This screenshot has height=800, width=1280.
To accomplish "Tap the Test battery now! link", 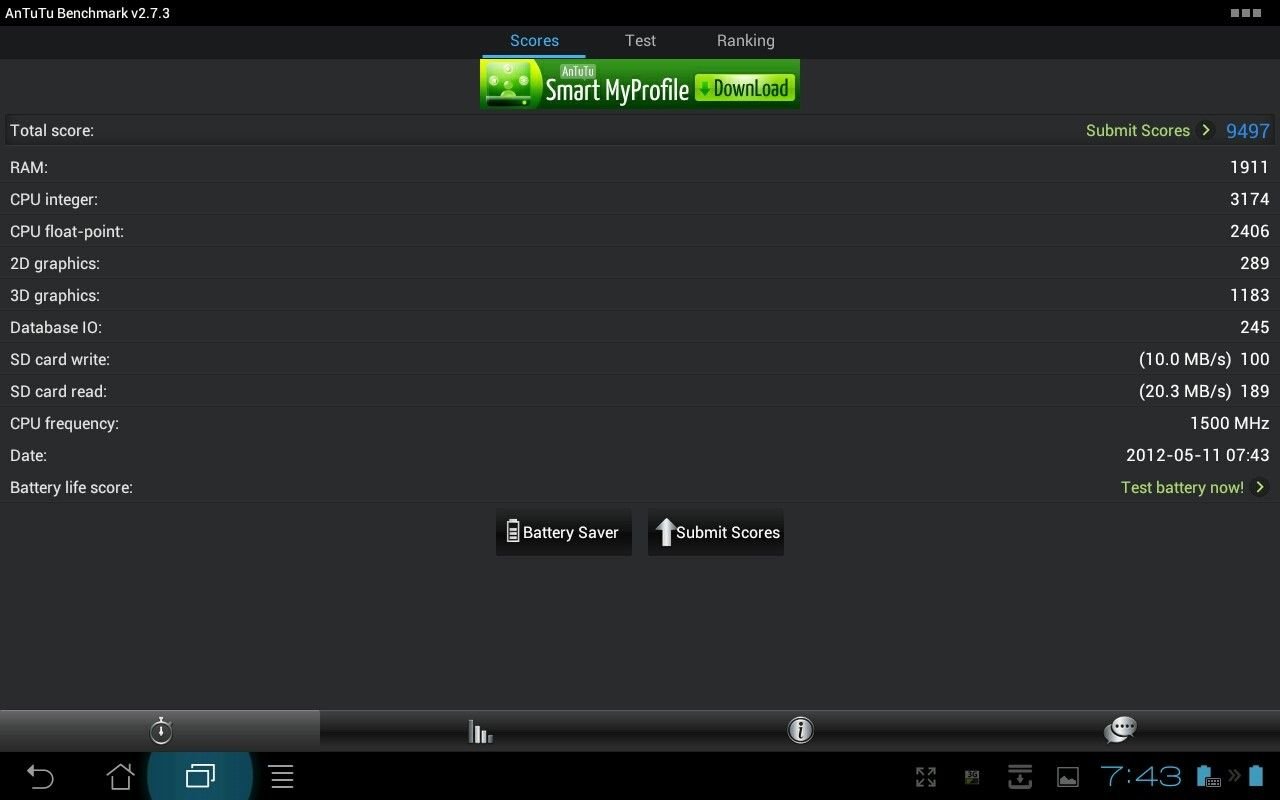I will click(1182, 488).
